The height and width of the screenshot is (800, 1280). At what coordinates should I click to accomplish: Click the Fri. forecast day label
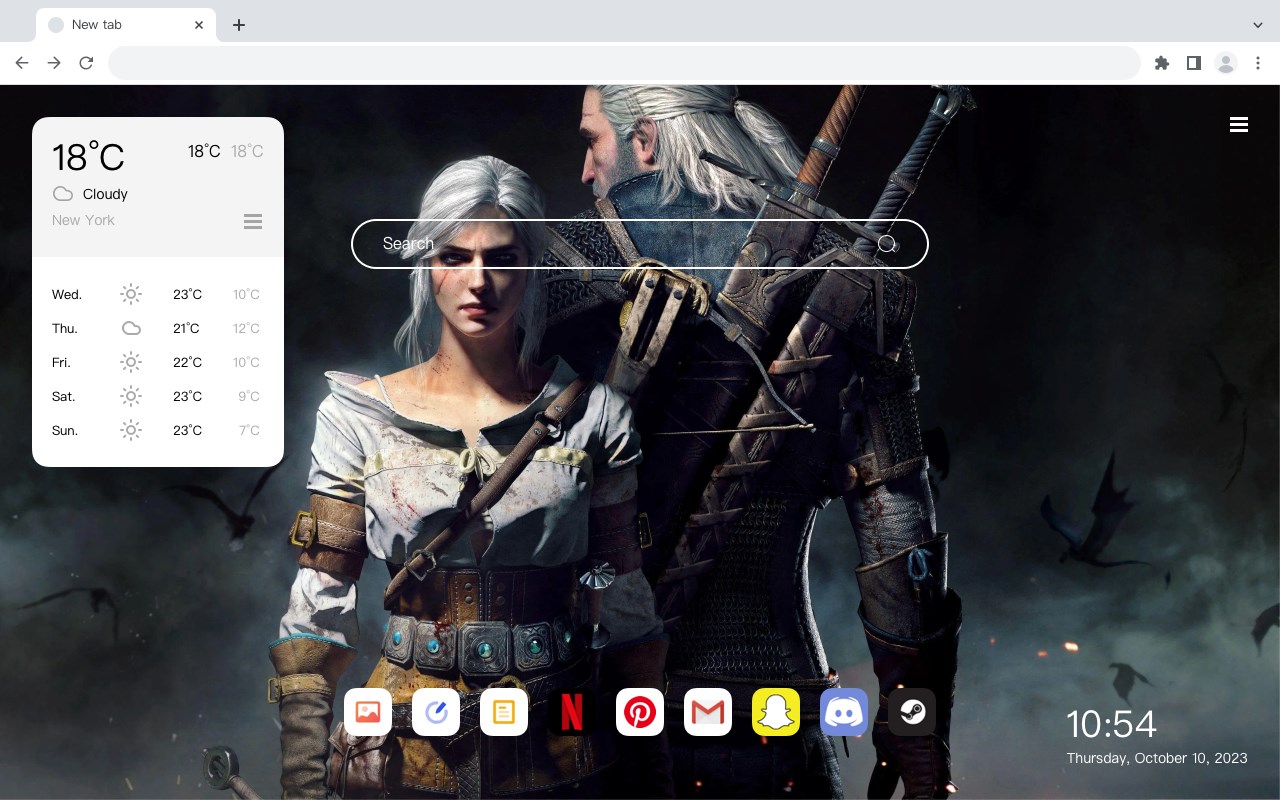click(x=61, y=362)
